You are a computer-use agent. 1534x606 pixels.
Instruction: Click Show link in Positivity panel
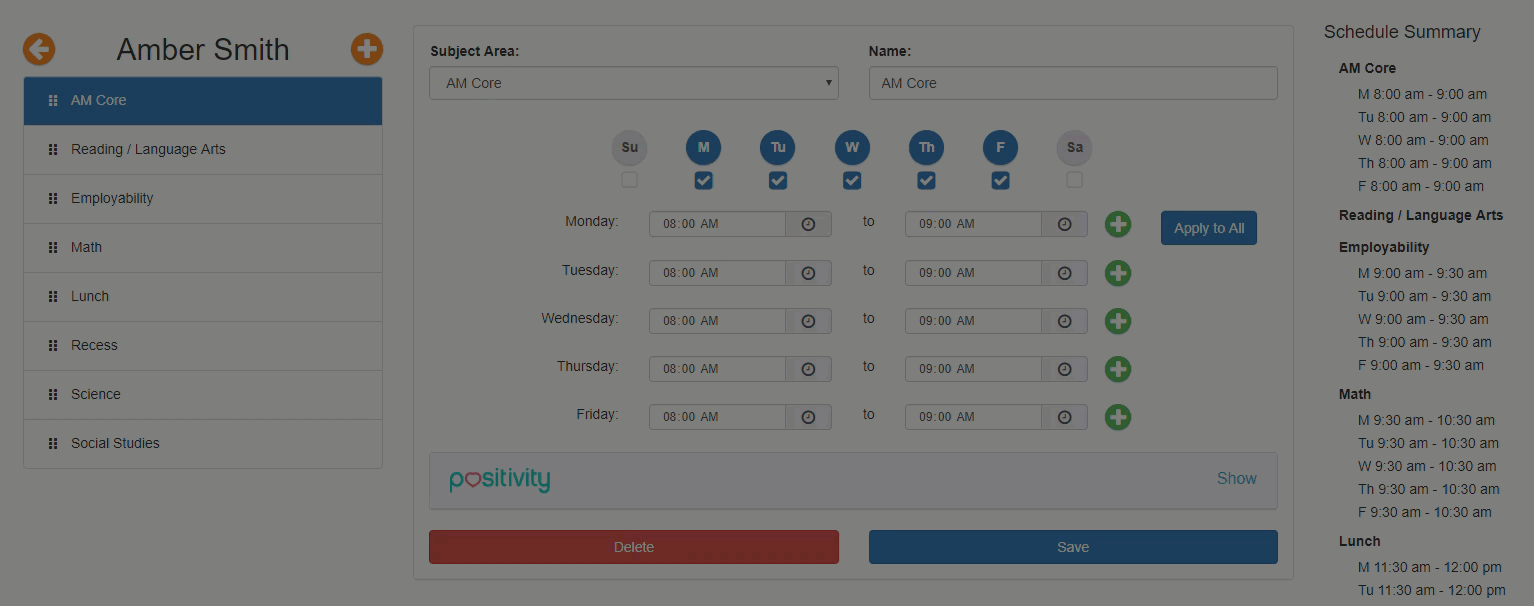coord(1237,479)
